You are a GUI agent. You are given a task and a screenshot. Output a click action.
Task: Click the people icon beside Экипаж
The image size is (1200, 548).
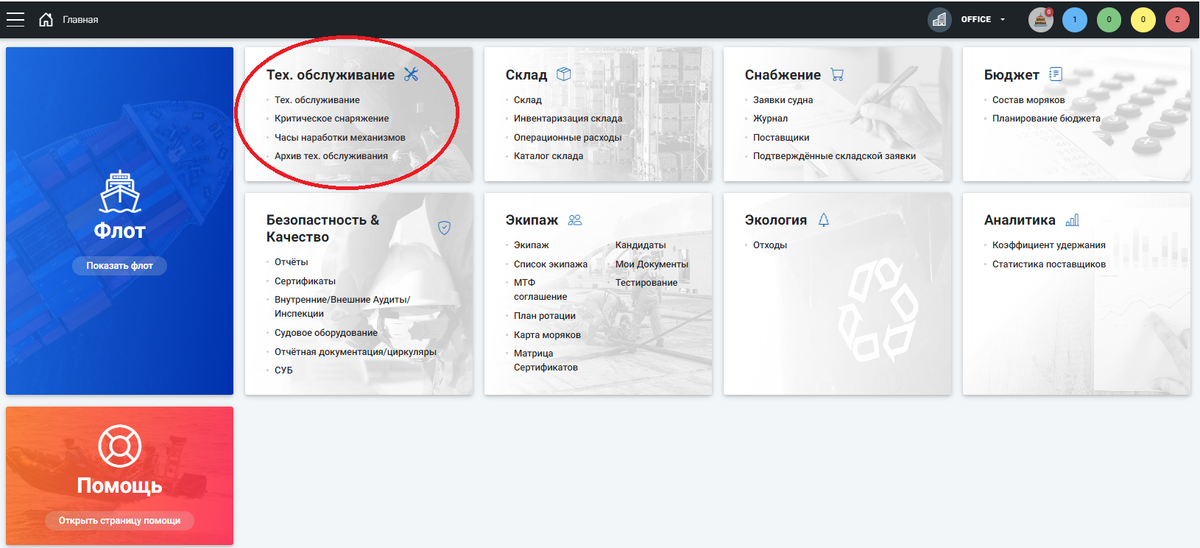[x=574, y=220]
